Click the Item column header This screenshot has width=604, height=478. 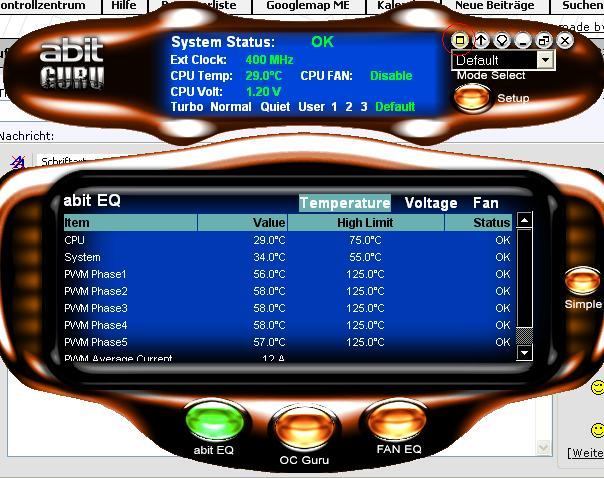tap(130, 223)
